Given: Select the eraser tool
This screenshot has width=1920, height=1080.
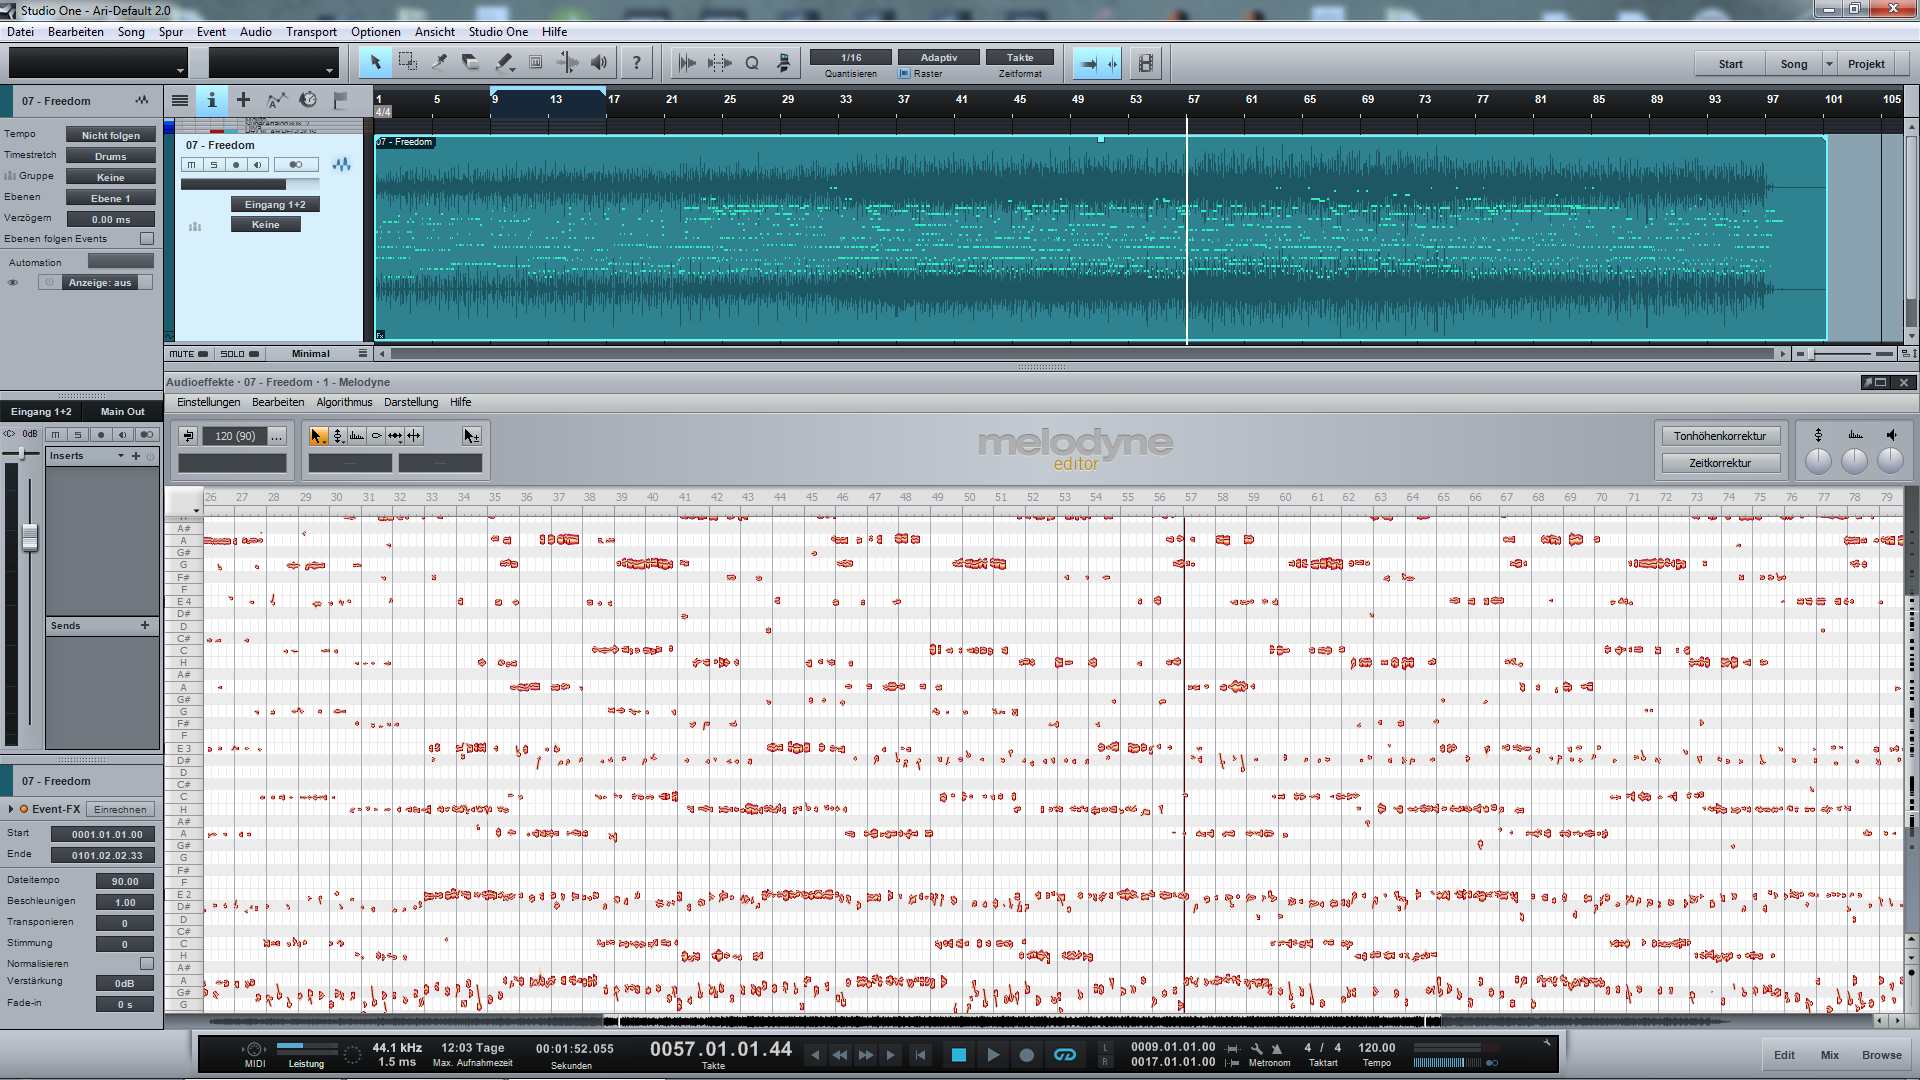Looking at the screenshot, I should point(471,62).
